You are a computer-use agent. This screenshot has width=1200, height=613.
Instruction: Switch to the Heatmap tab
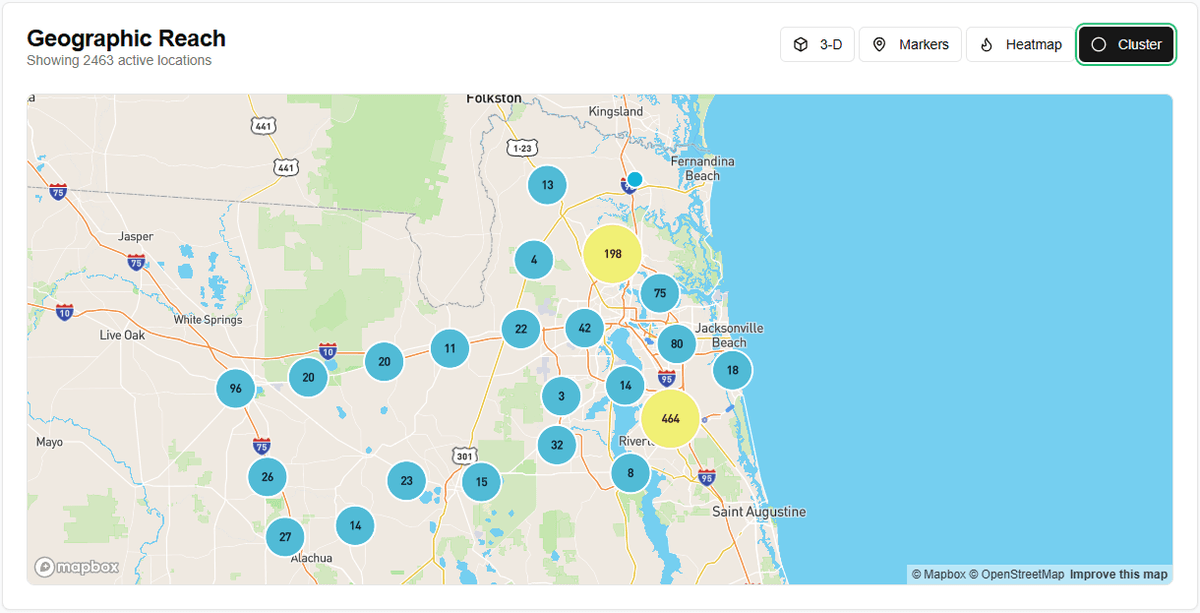click(1019, 44)
